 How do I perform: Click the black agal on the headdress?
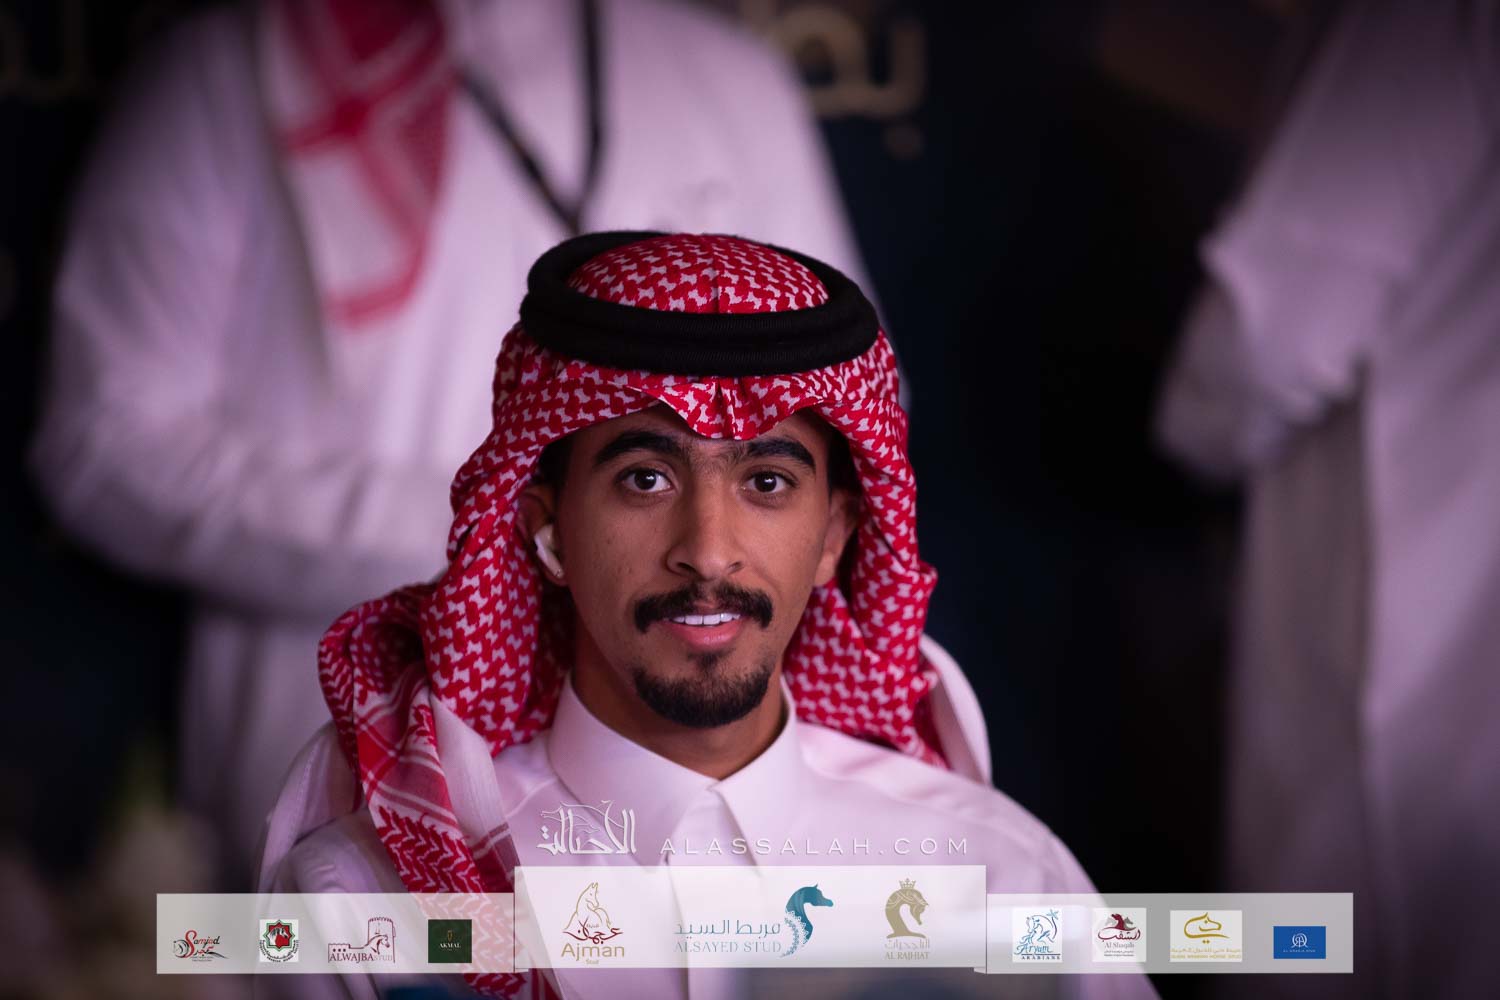(x=690, y=325)
